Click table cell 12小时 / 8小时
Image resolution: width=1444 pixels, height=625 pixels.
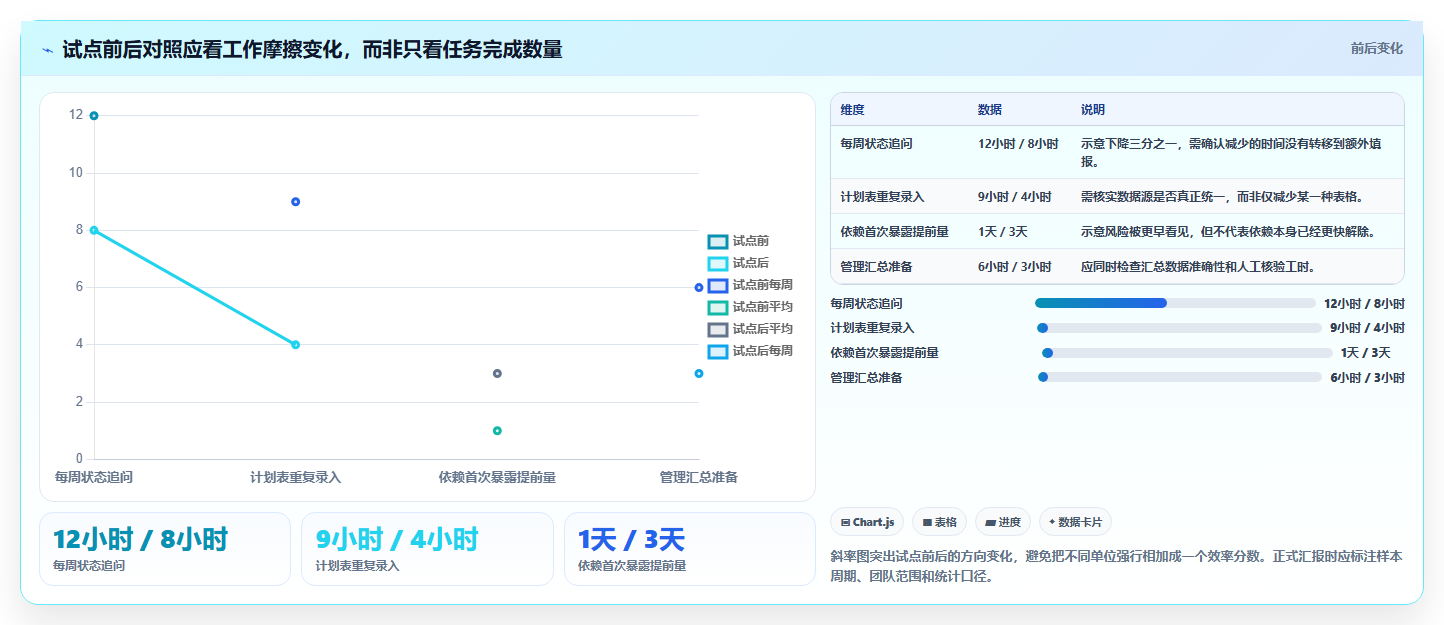pos(1018,144)
